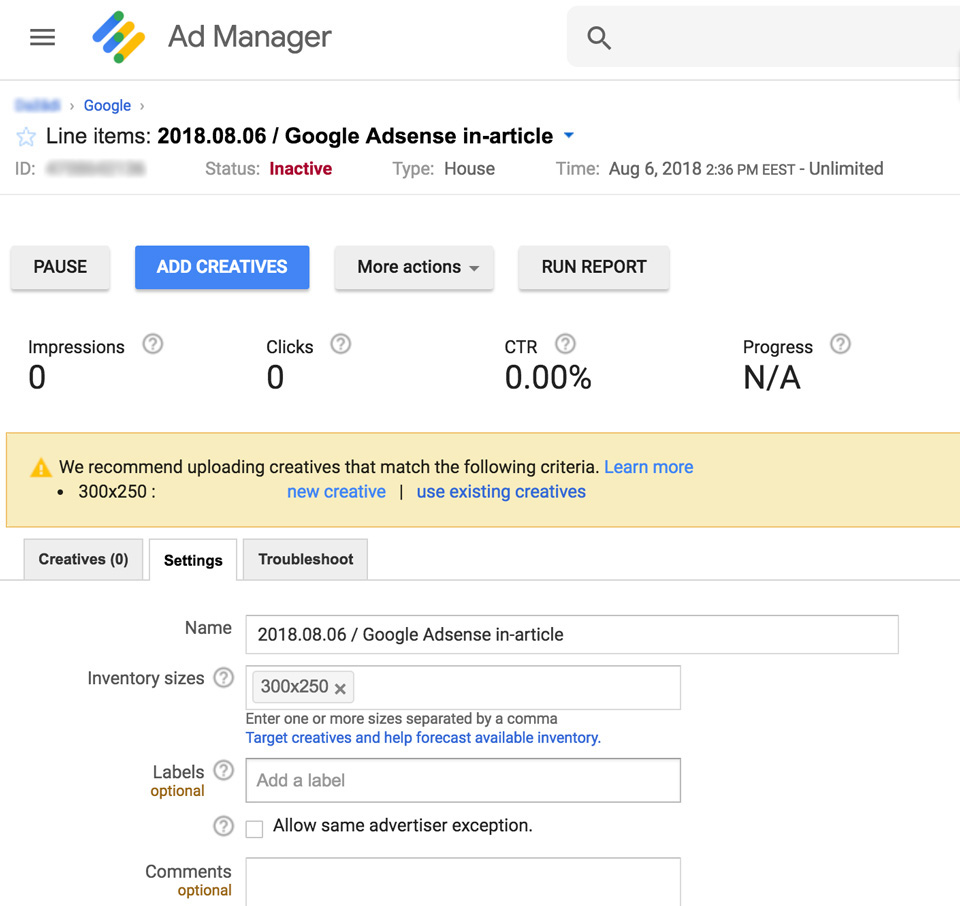Open the Troubleshoot tab

click(306, 560)
